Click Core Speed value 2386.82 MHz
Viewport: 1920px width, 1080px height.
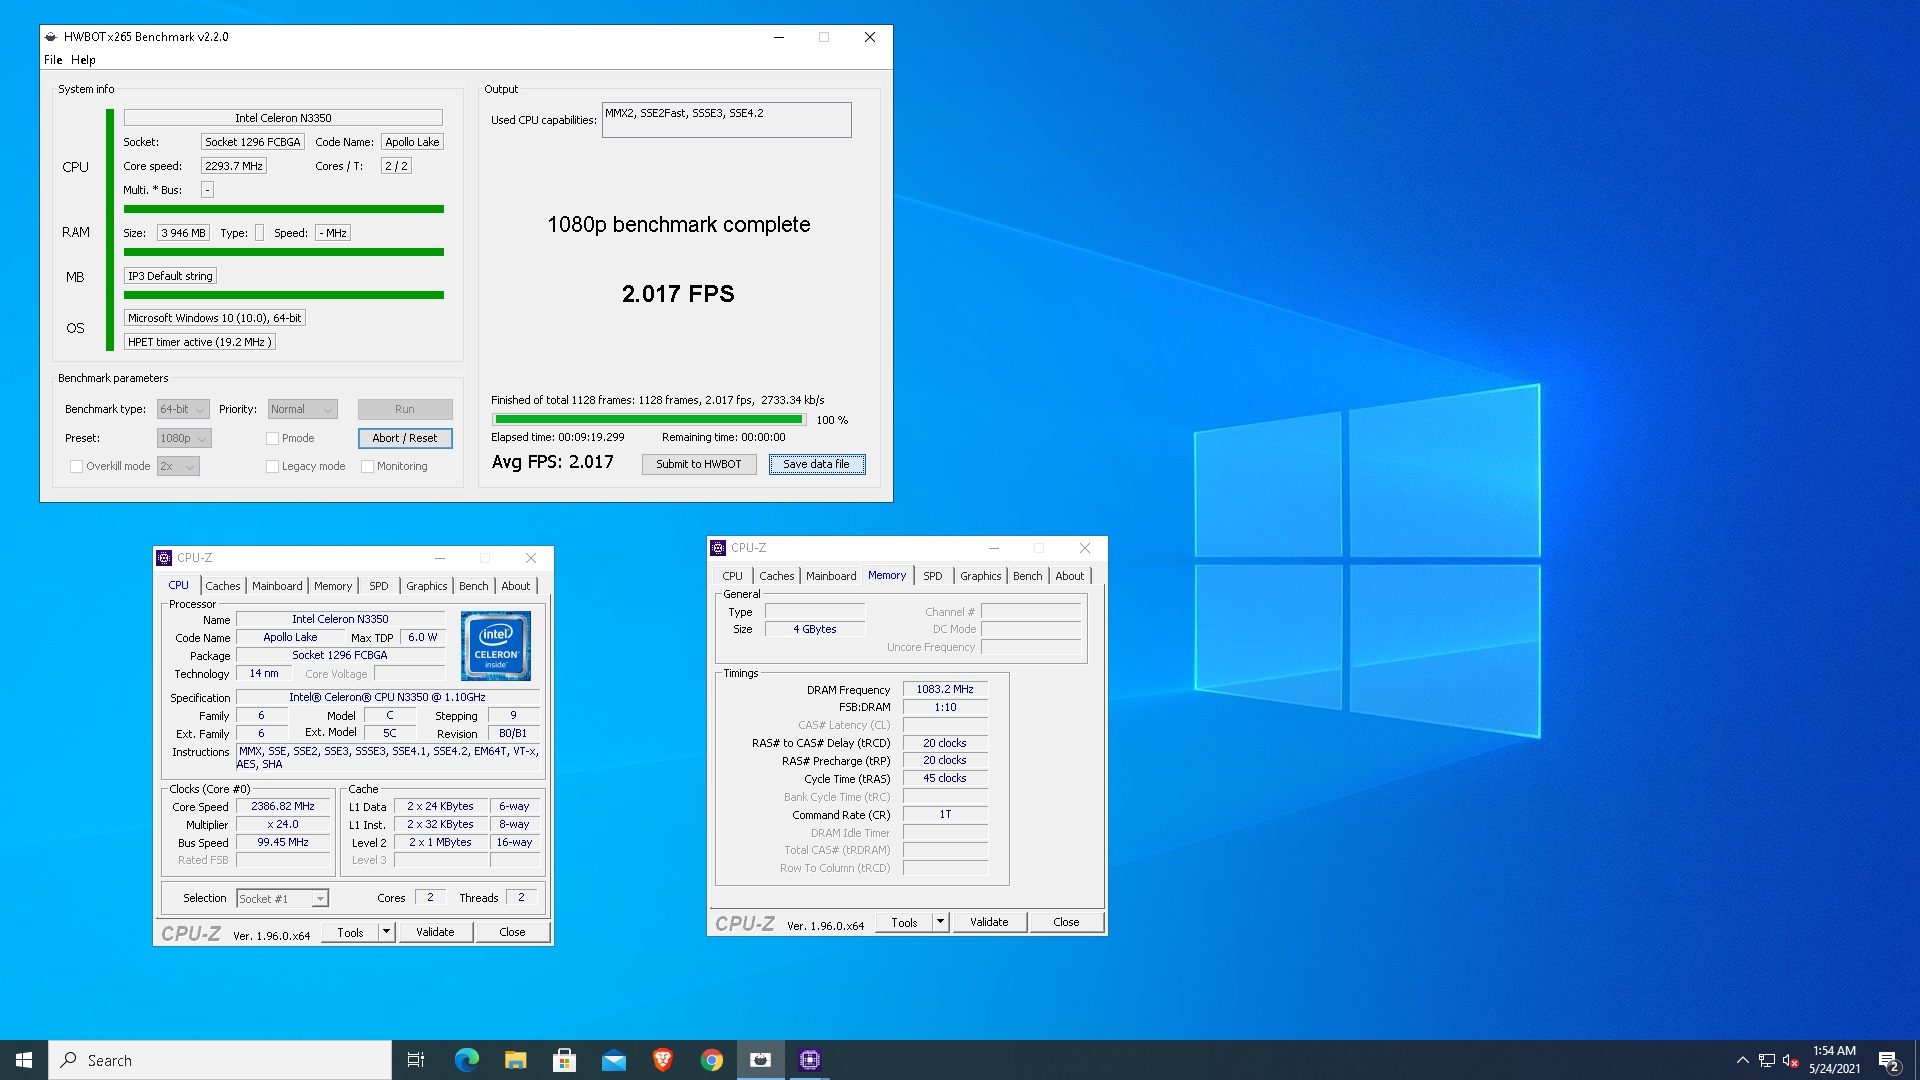[x=283, y=806]
